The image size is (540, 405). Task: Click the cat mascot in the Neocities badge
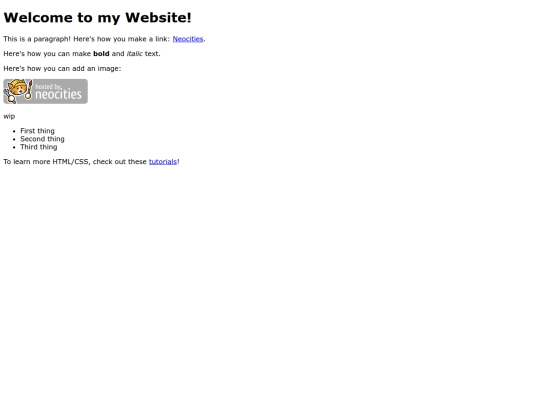[17, 89]
